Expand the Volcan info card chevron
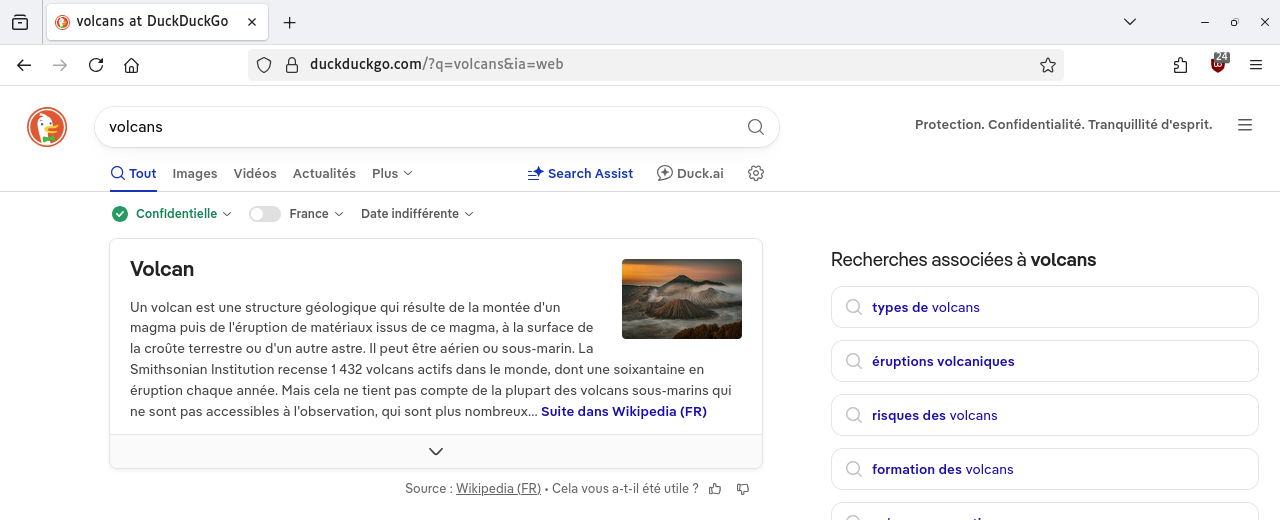This screenshot has height=520, width=1280. (x=436, y=451)
